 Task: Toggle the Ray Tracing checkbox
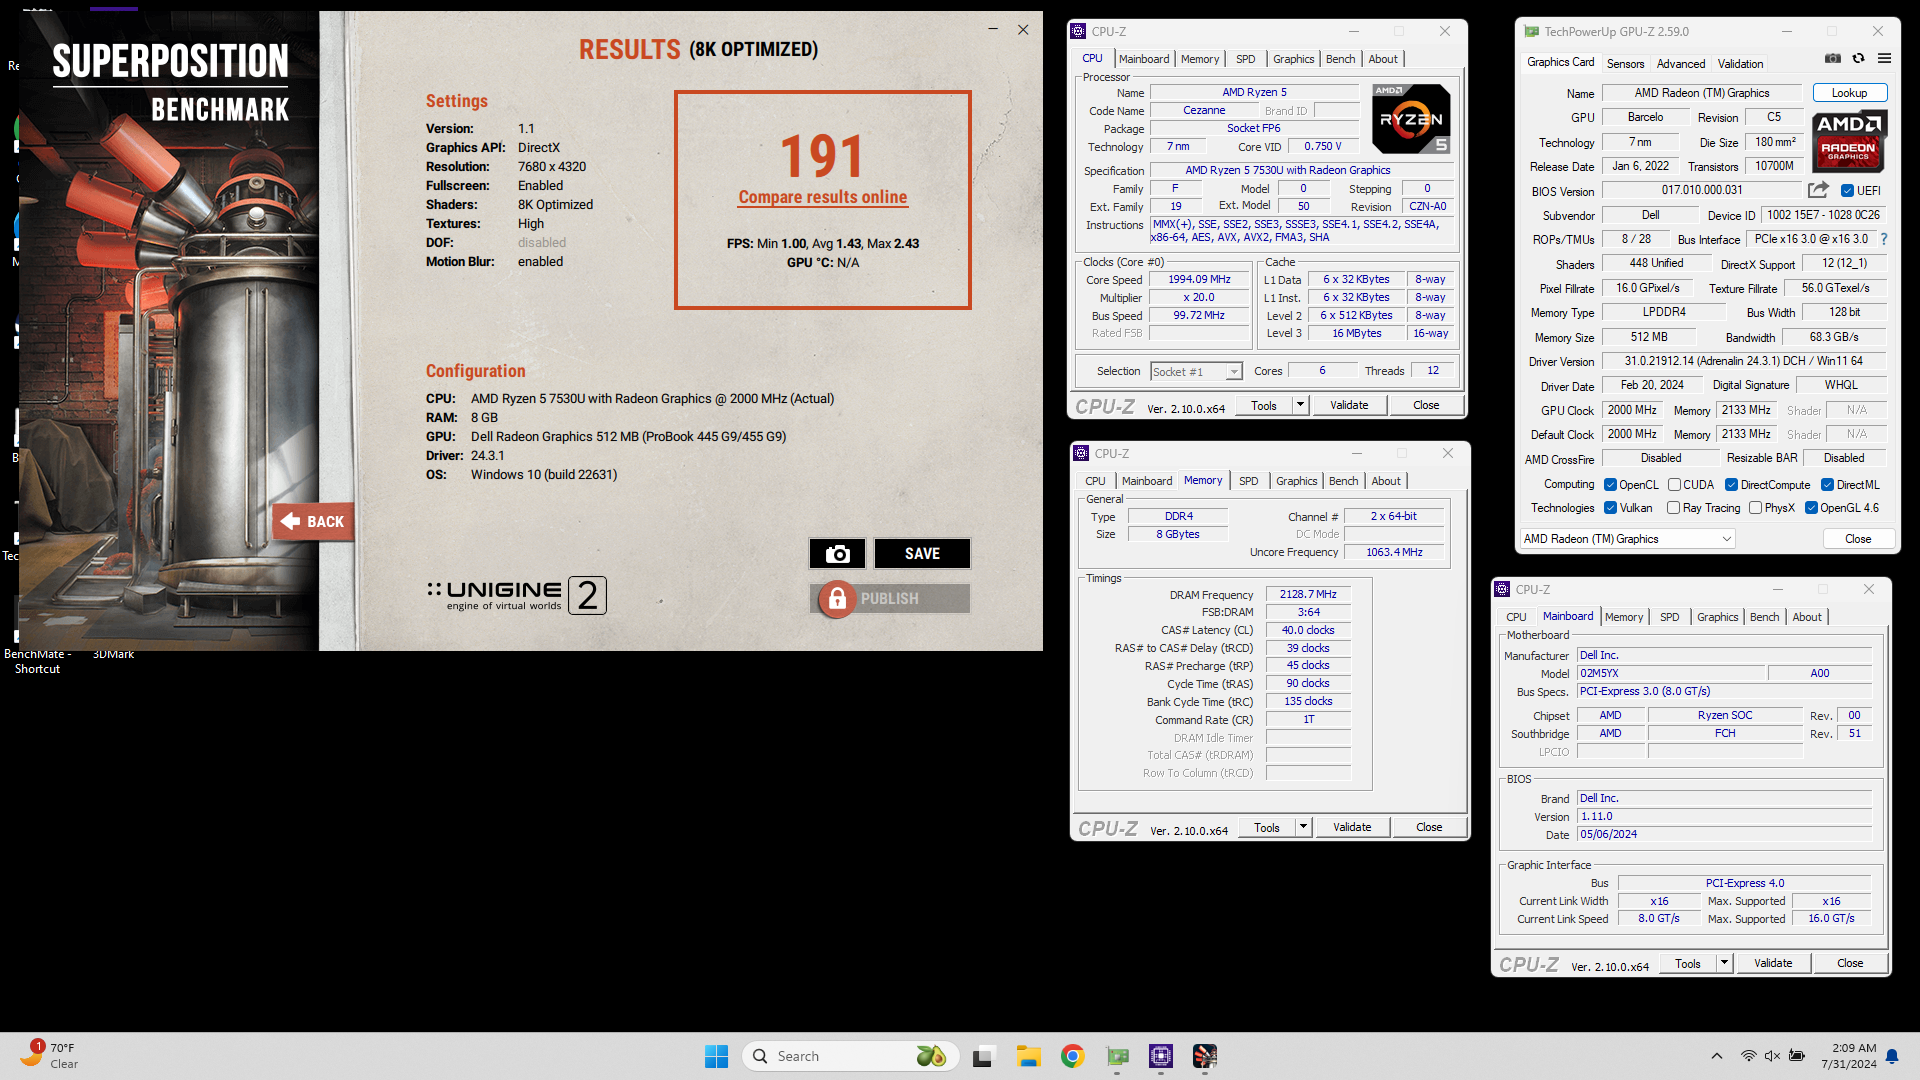point(1673,508)
